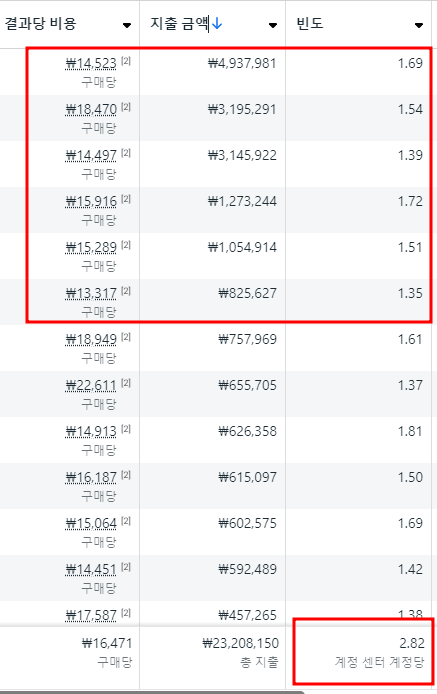Image resolution: width=437 pixels, height=694 pixels.
Task: Open the 빈도 column dropdown arrow
Action: click(418, 25)
